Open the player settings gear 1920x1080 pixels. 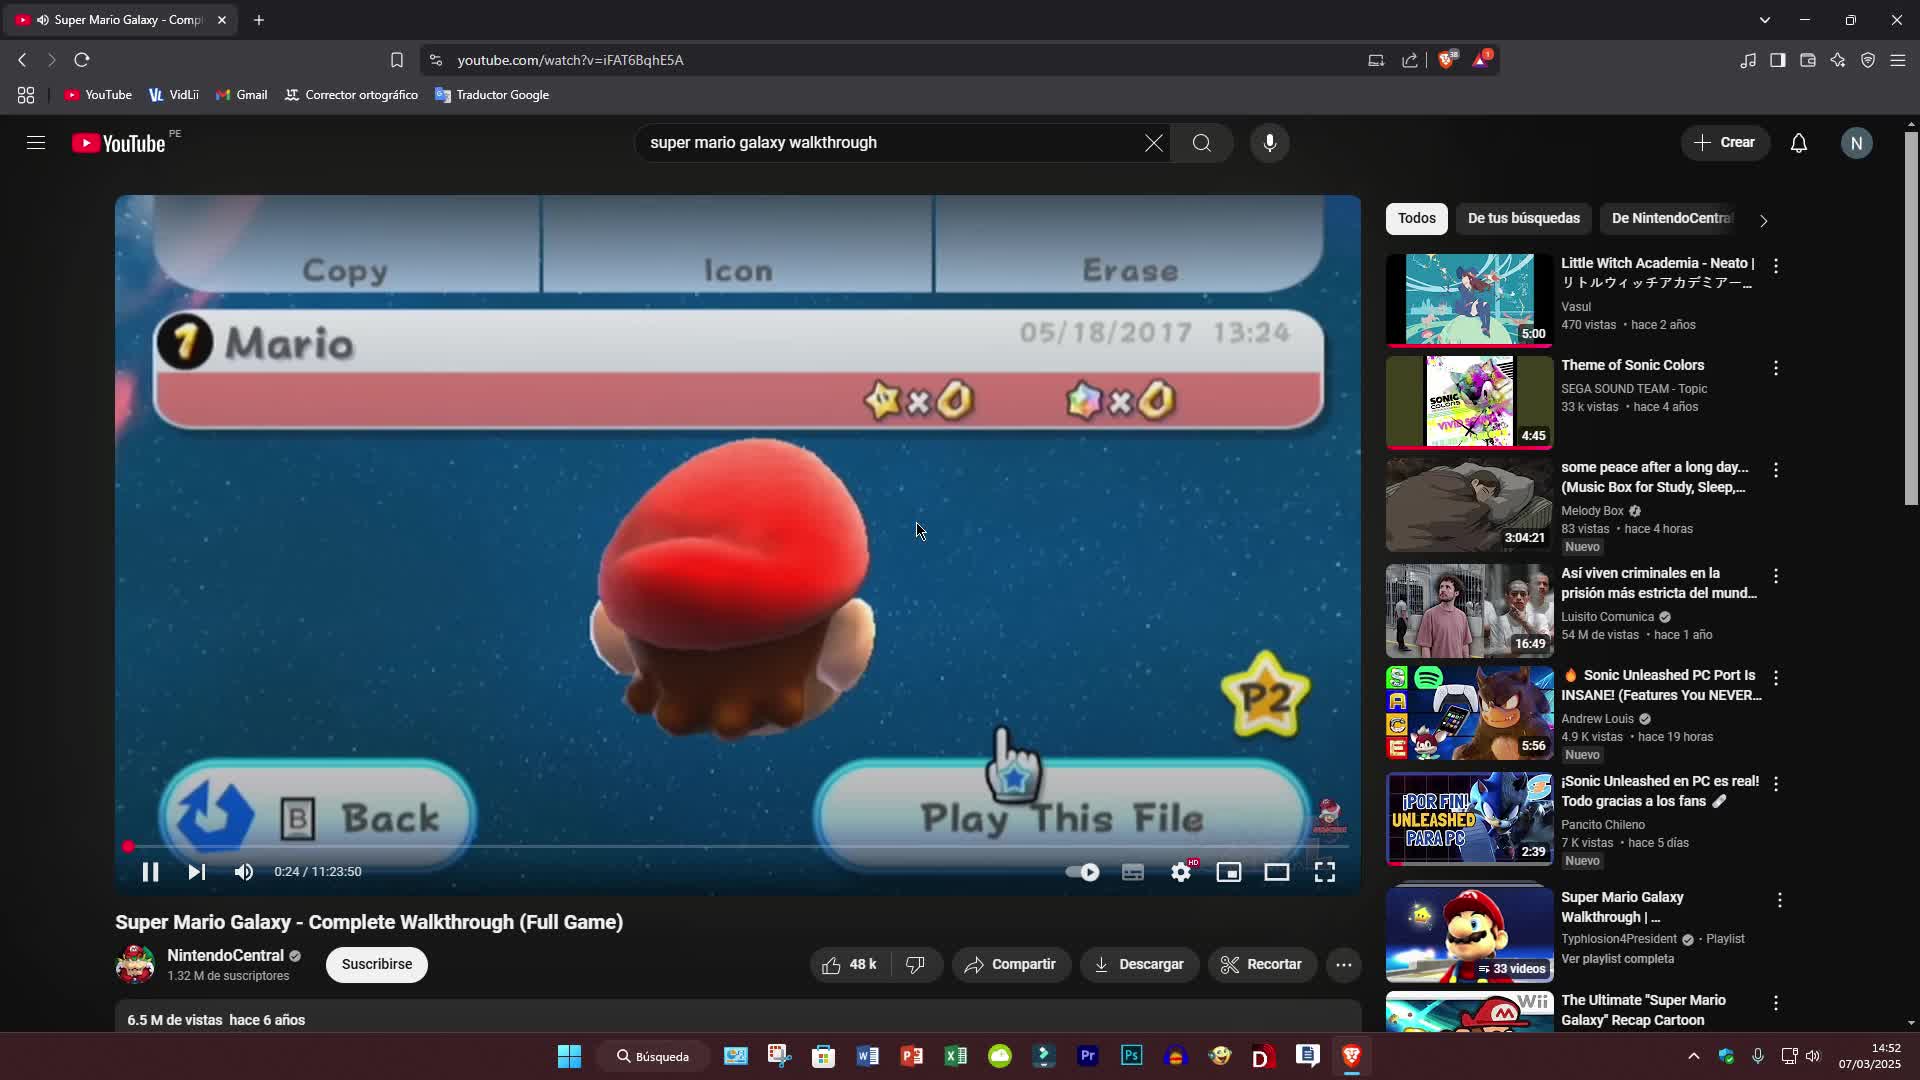pyautogui.click(x=1181, y=872)
